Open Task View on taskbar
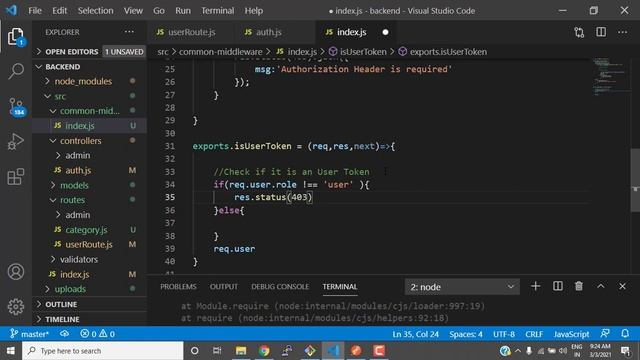640x360 pixels. (217, 351)
